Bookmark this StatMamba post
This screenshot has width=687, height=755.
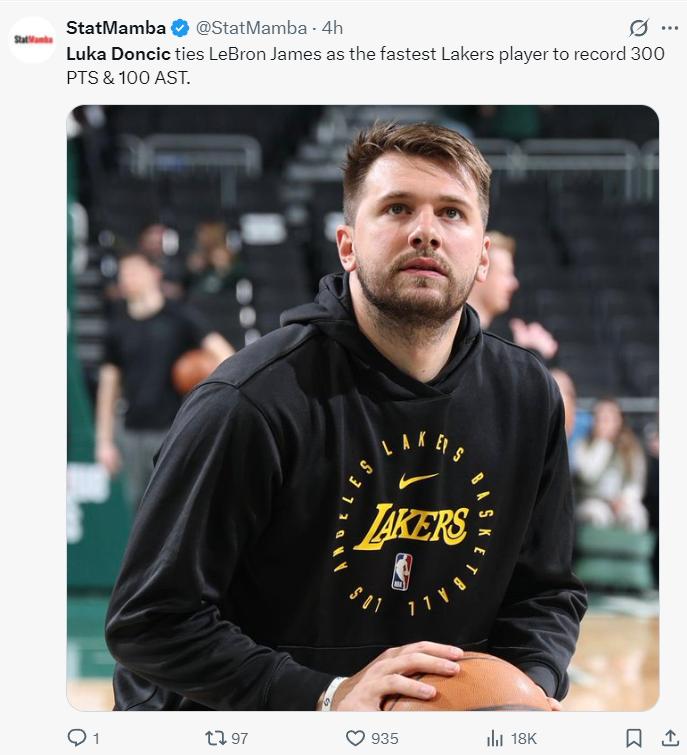pyautogui.click(x=633, y=738)
